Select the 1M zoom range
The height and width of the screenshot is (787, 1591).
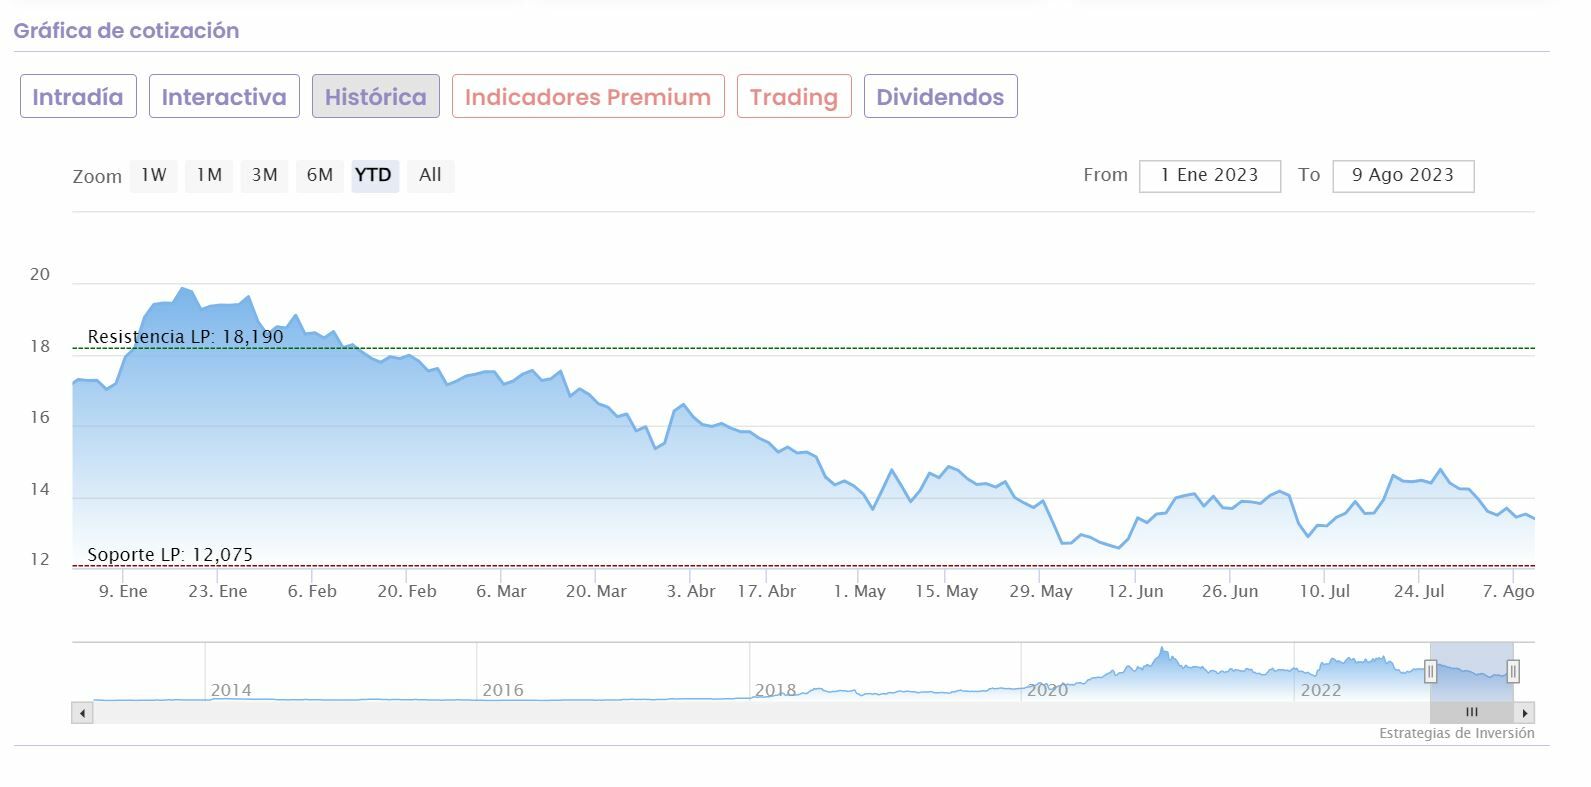coord(209,176)
